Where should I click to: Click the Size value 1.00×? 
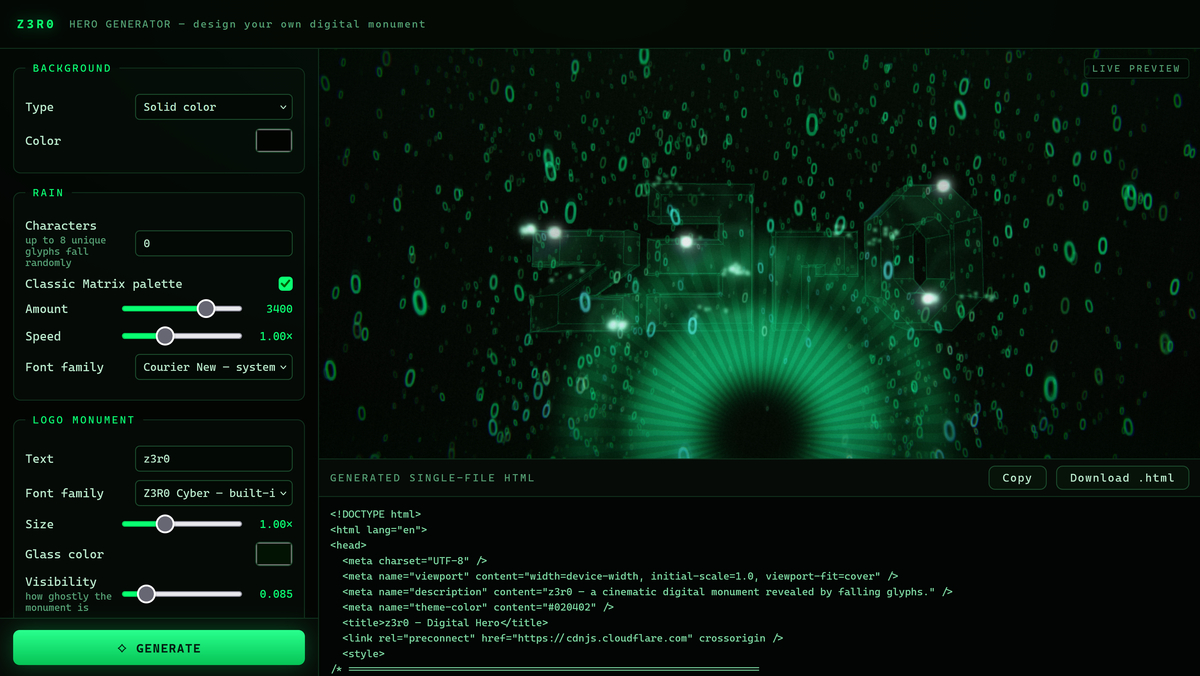[276, 524]
